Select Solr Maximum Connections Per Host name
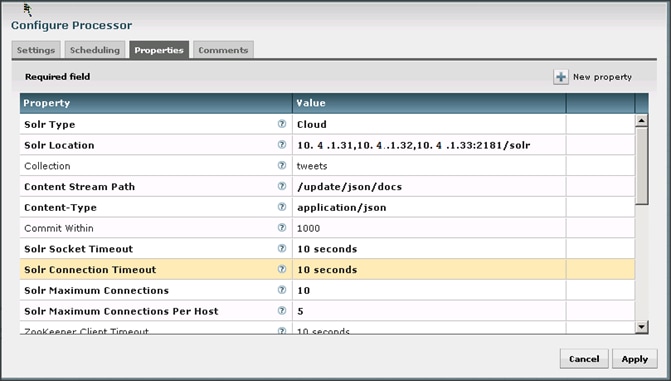This screenshot has width=671, height=381. tap(121, 311)
